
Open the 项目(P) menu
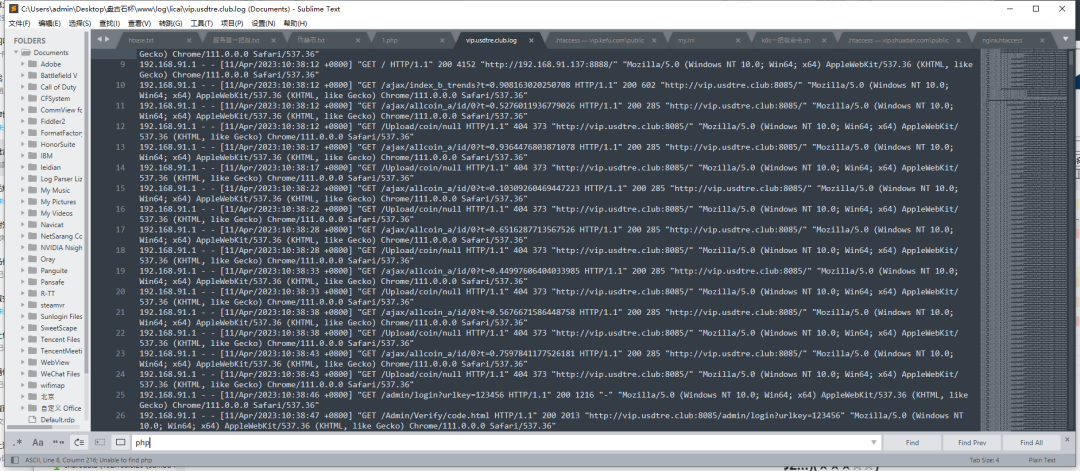232,23
